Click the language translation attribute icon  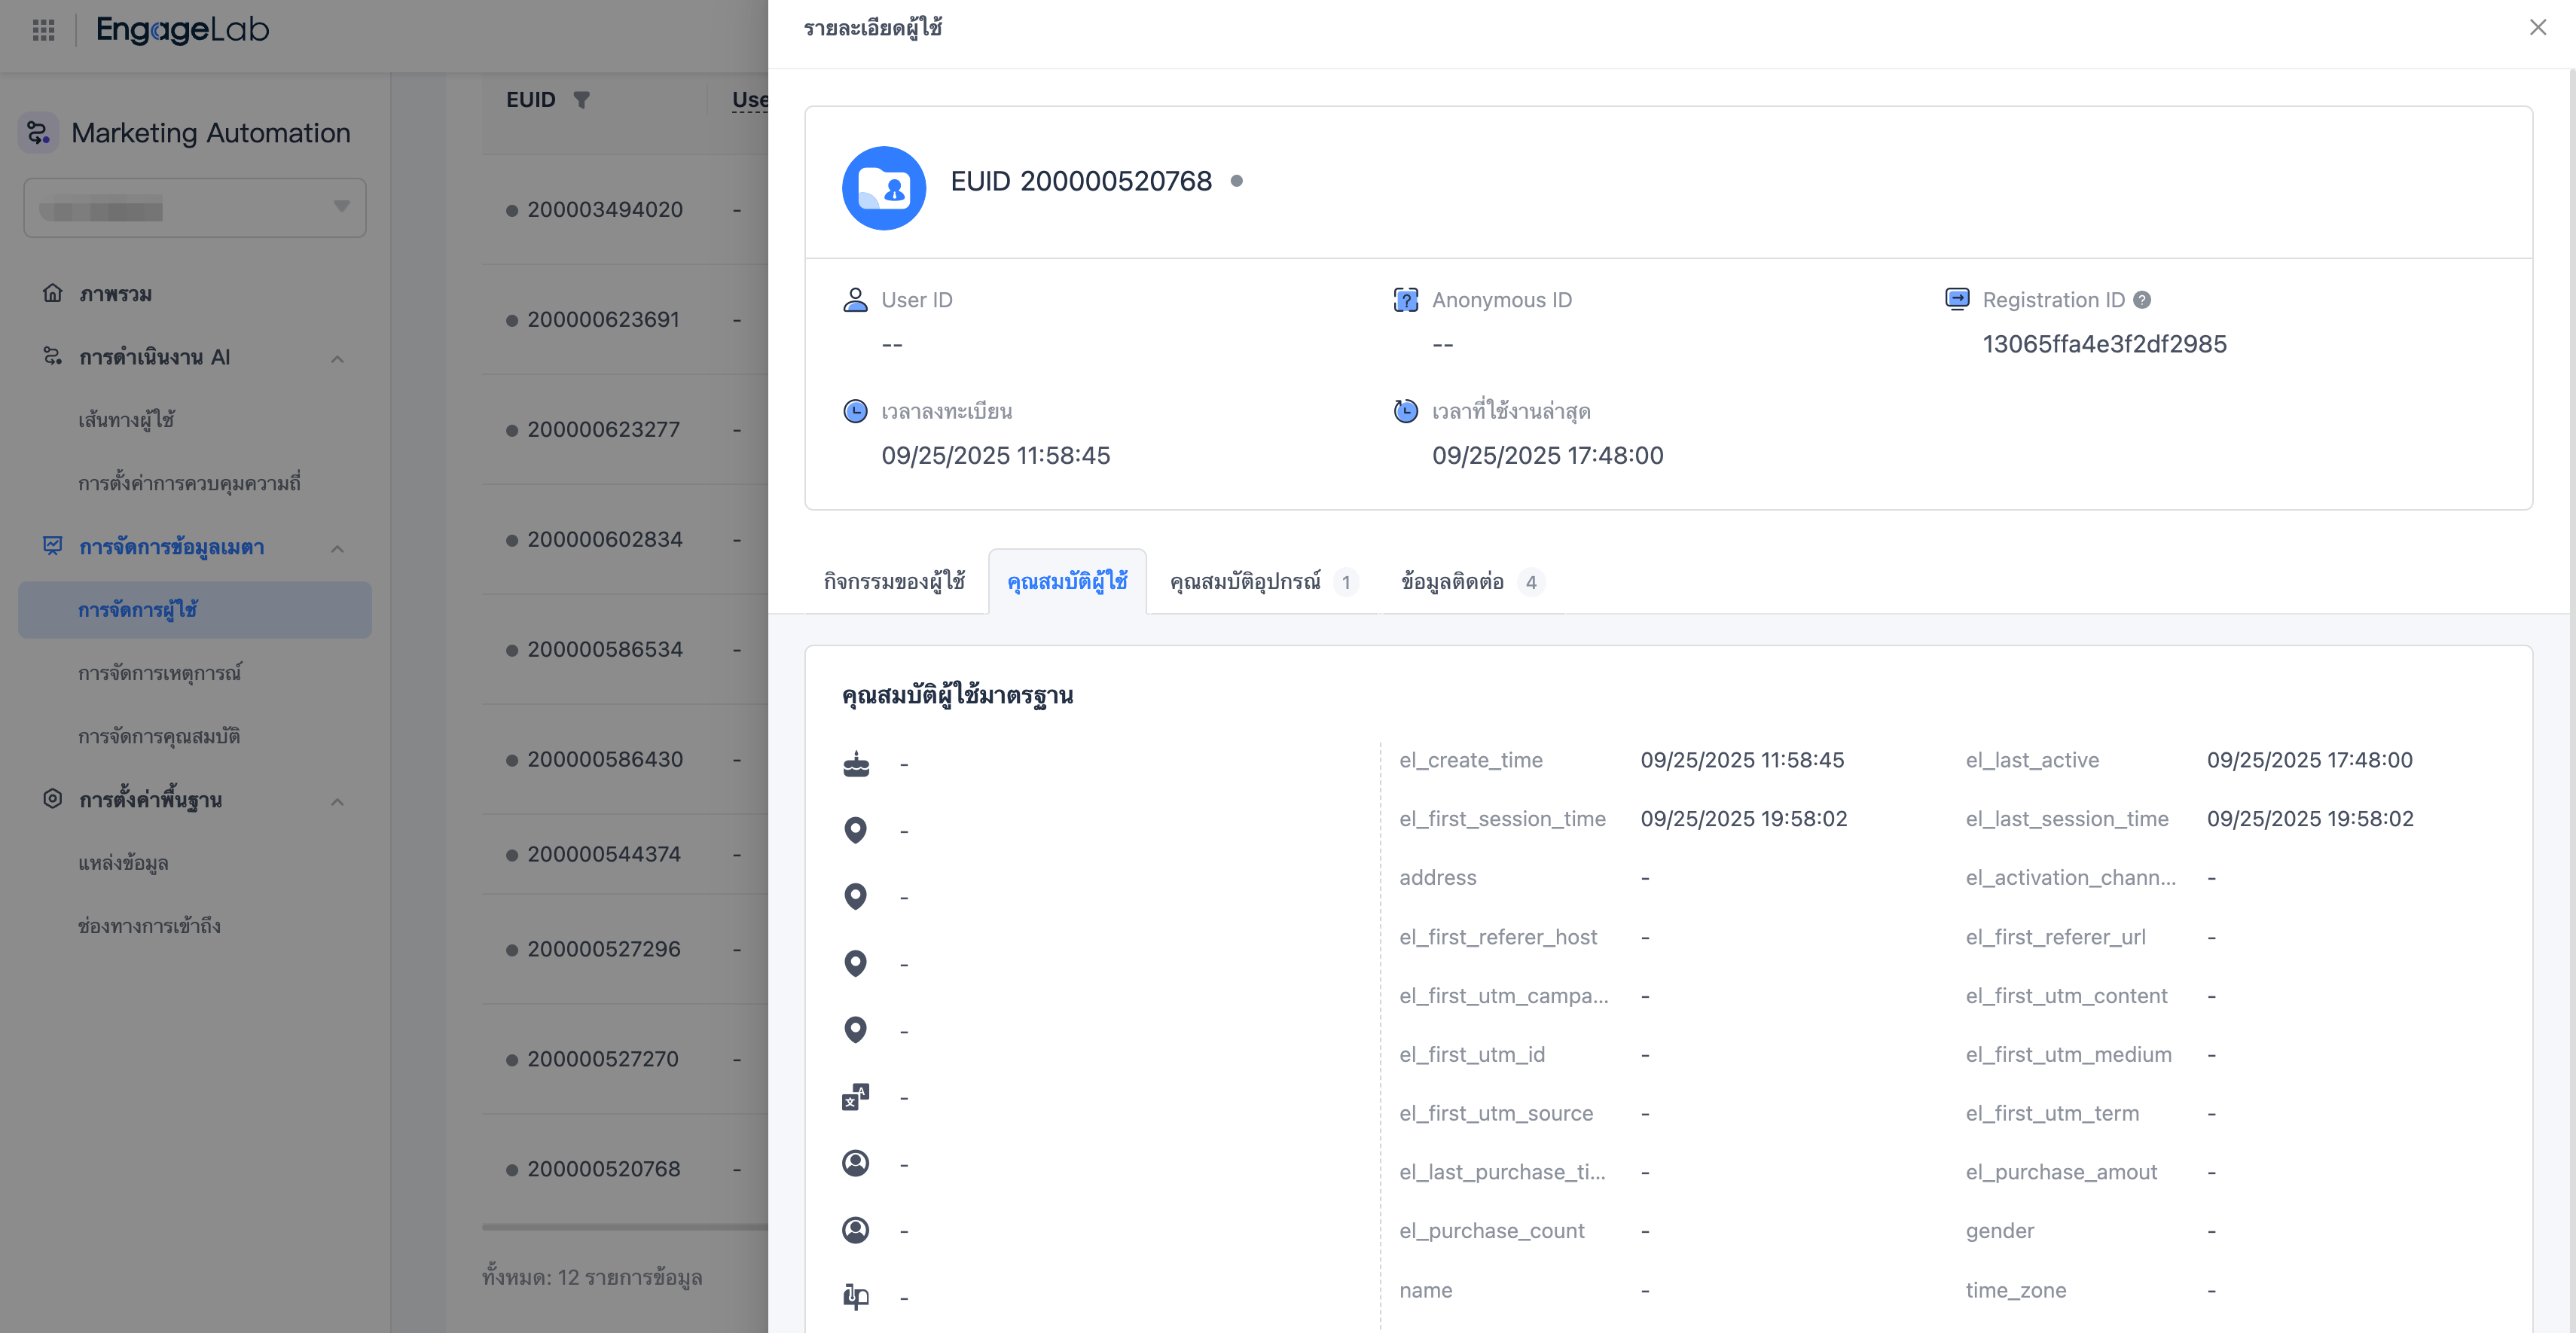[856, 1097]
